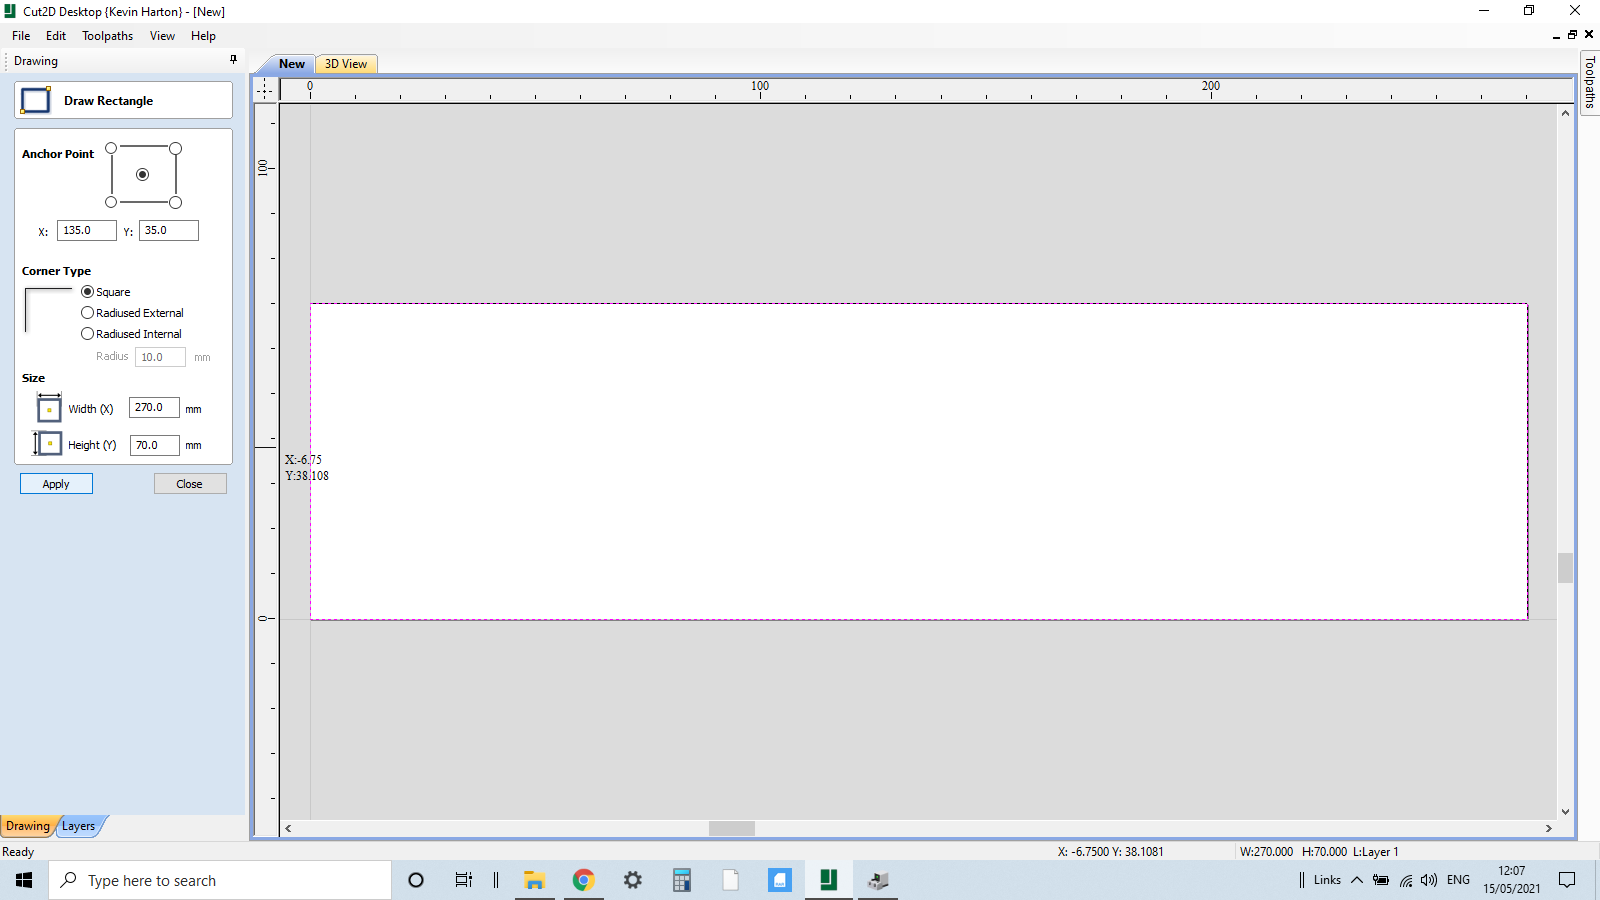Open the Help menu

[203, 36]
